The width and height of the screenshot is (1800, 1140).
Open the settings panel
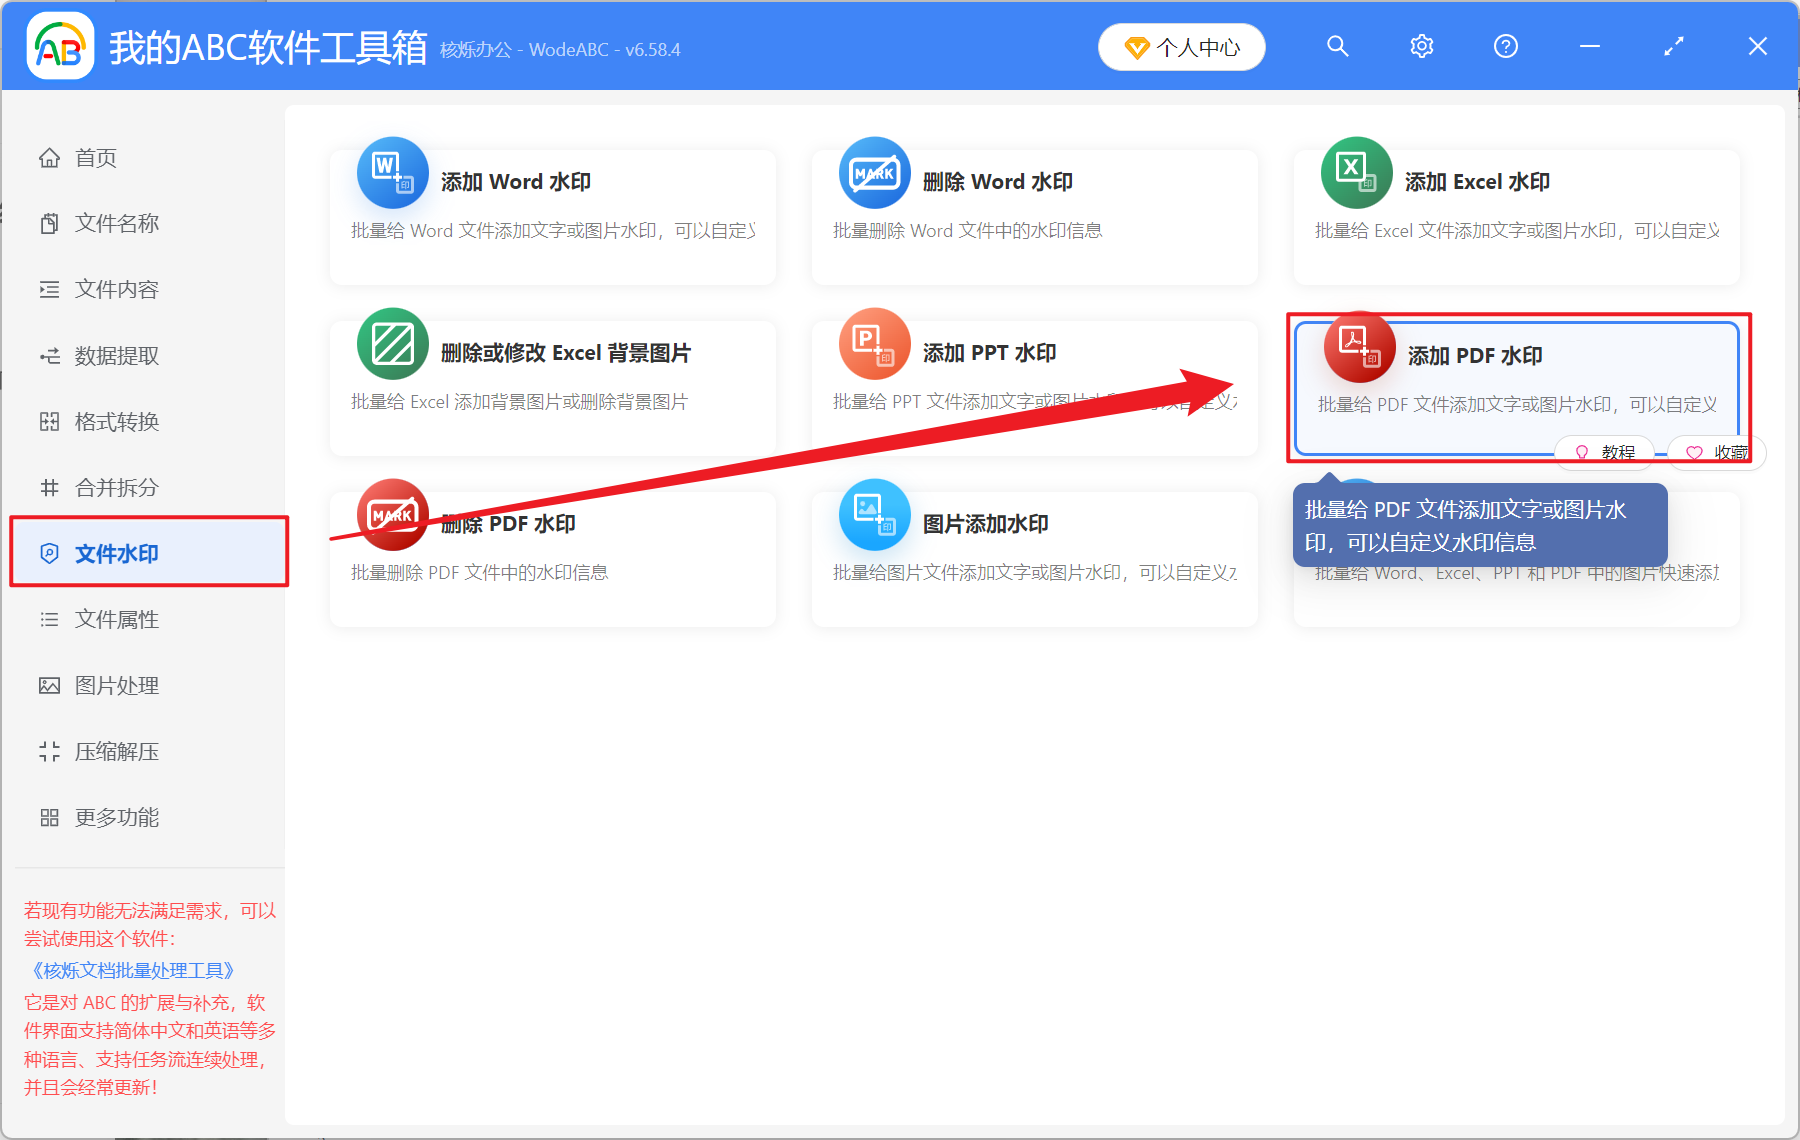(x=1421, y=46)
